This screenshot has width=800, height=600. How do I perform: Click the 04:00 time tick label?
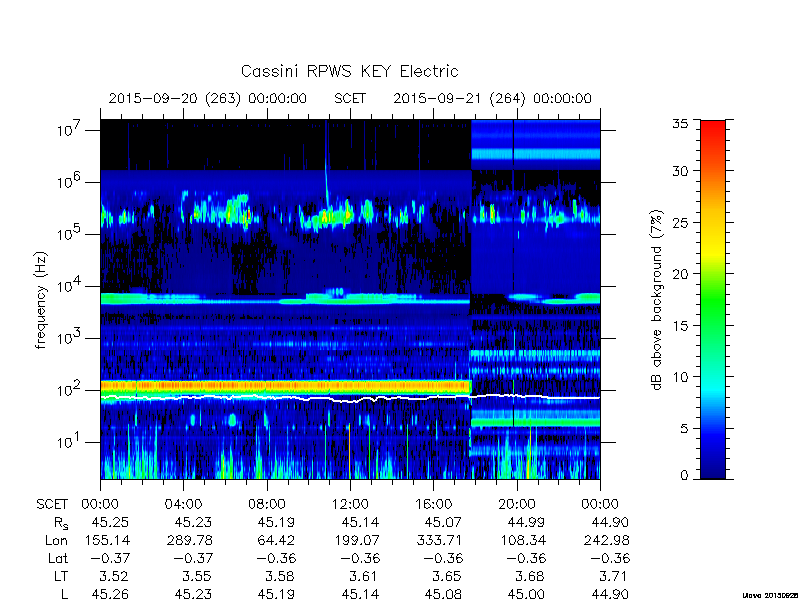click(x=183, y=504)
